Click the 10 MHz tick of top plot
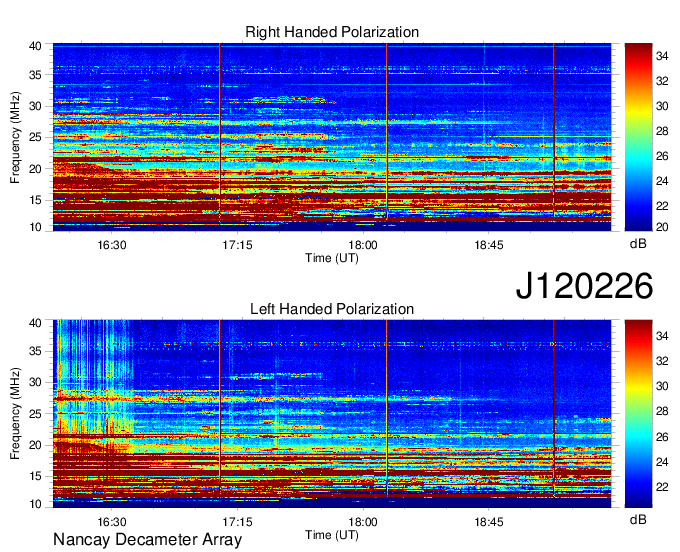Screen dimensions: 680x552 36,227
